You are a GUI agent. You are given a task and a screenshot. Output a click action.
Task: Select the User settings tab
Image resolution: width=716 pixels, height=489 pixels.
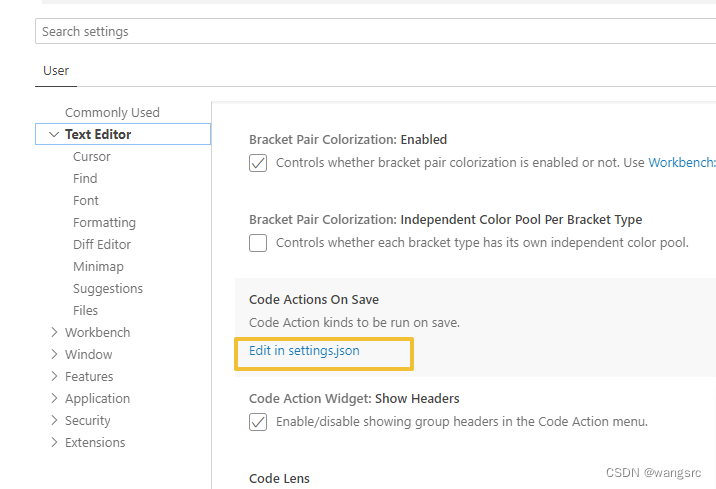click(x=56, y=71)
